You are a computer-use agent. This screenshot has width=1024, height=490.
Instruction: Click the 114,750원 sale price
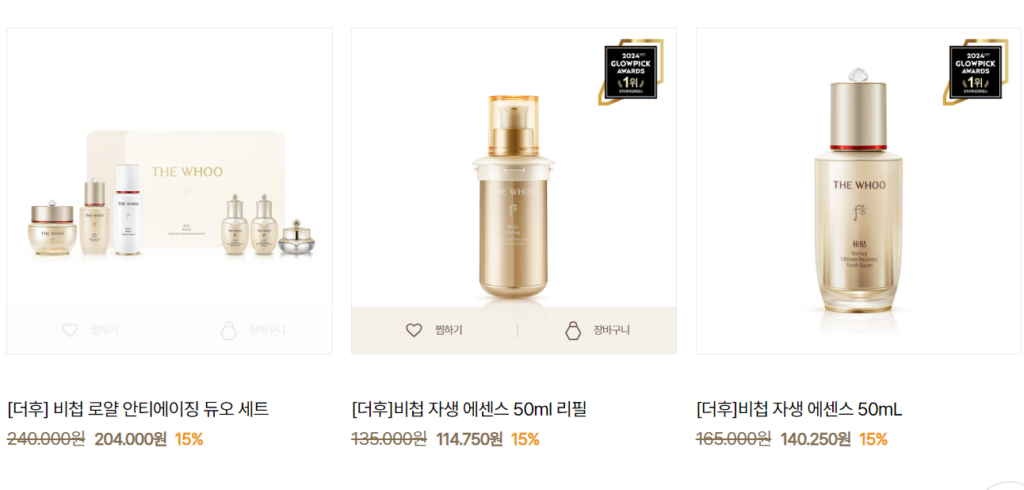pyautogui.click(x=470, y=439)
